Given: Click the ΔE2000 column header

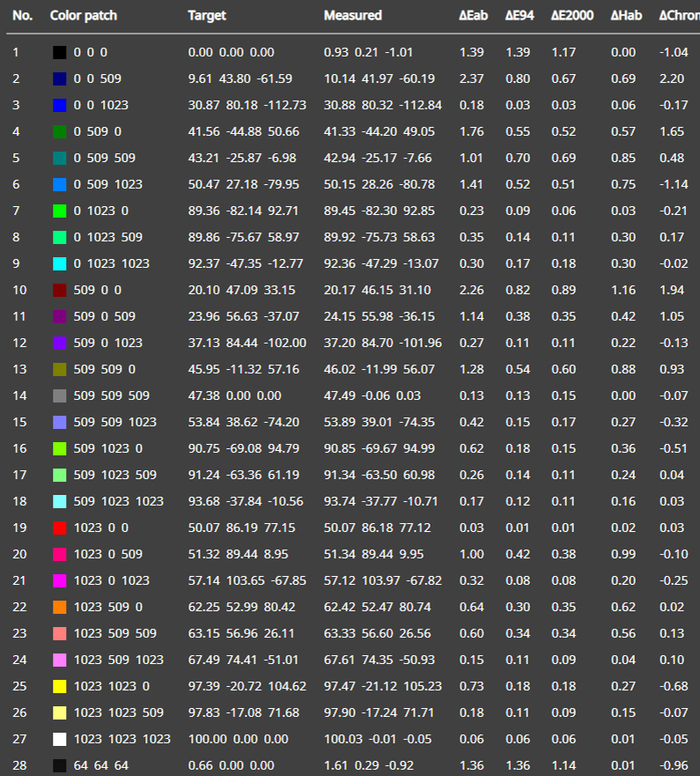Looking at the screenshot, I should coord(572,15).
